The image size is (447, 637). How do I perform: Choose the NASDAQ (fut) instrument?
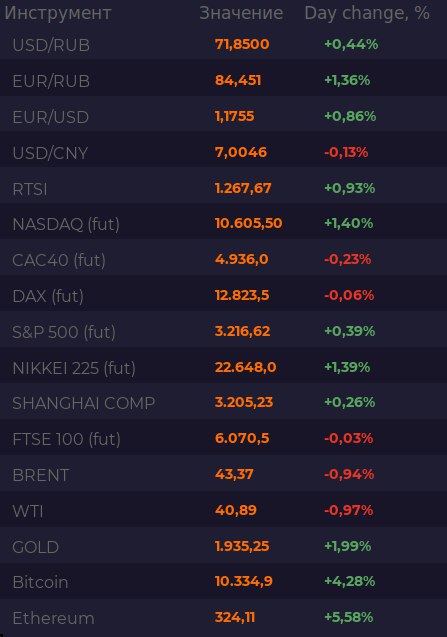[224, 224]
